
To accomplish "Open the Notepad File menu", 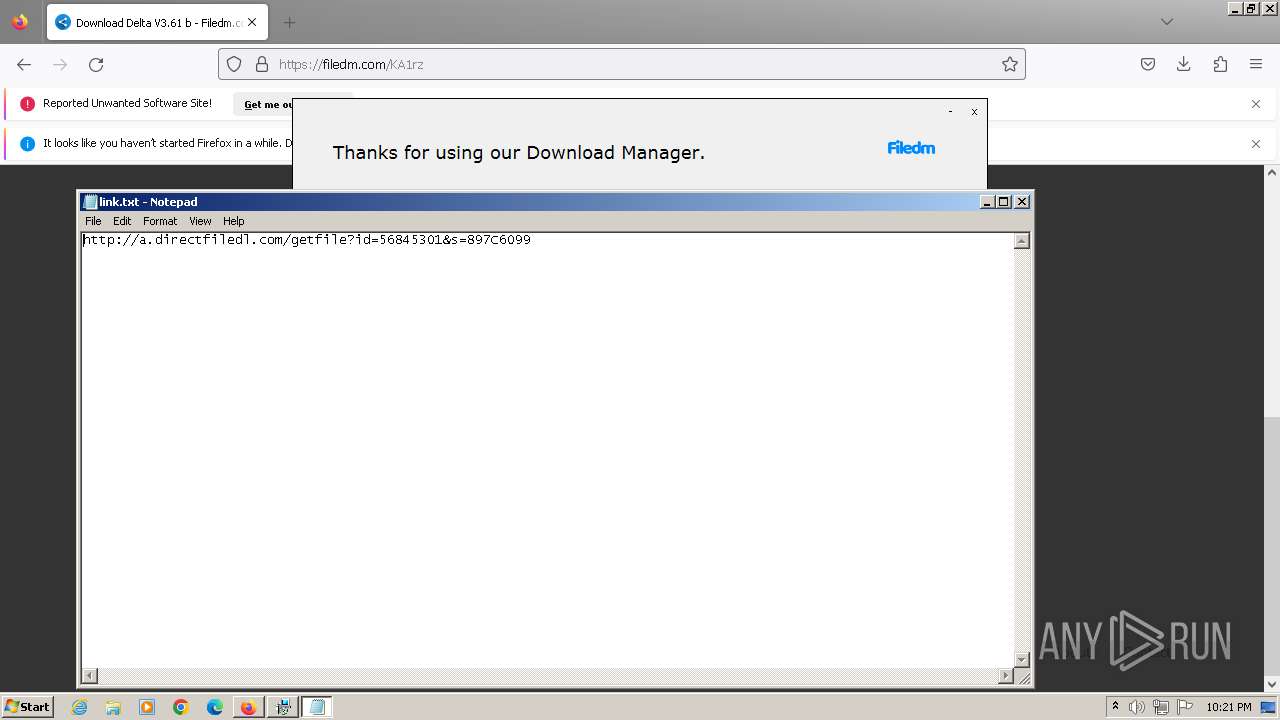I will (93, 221).
